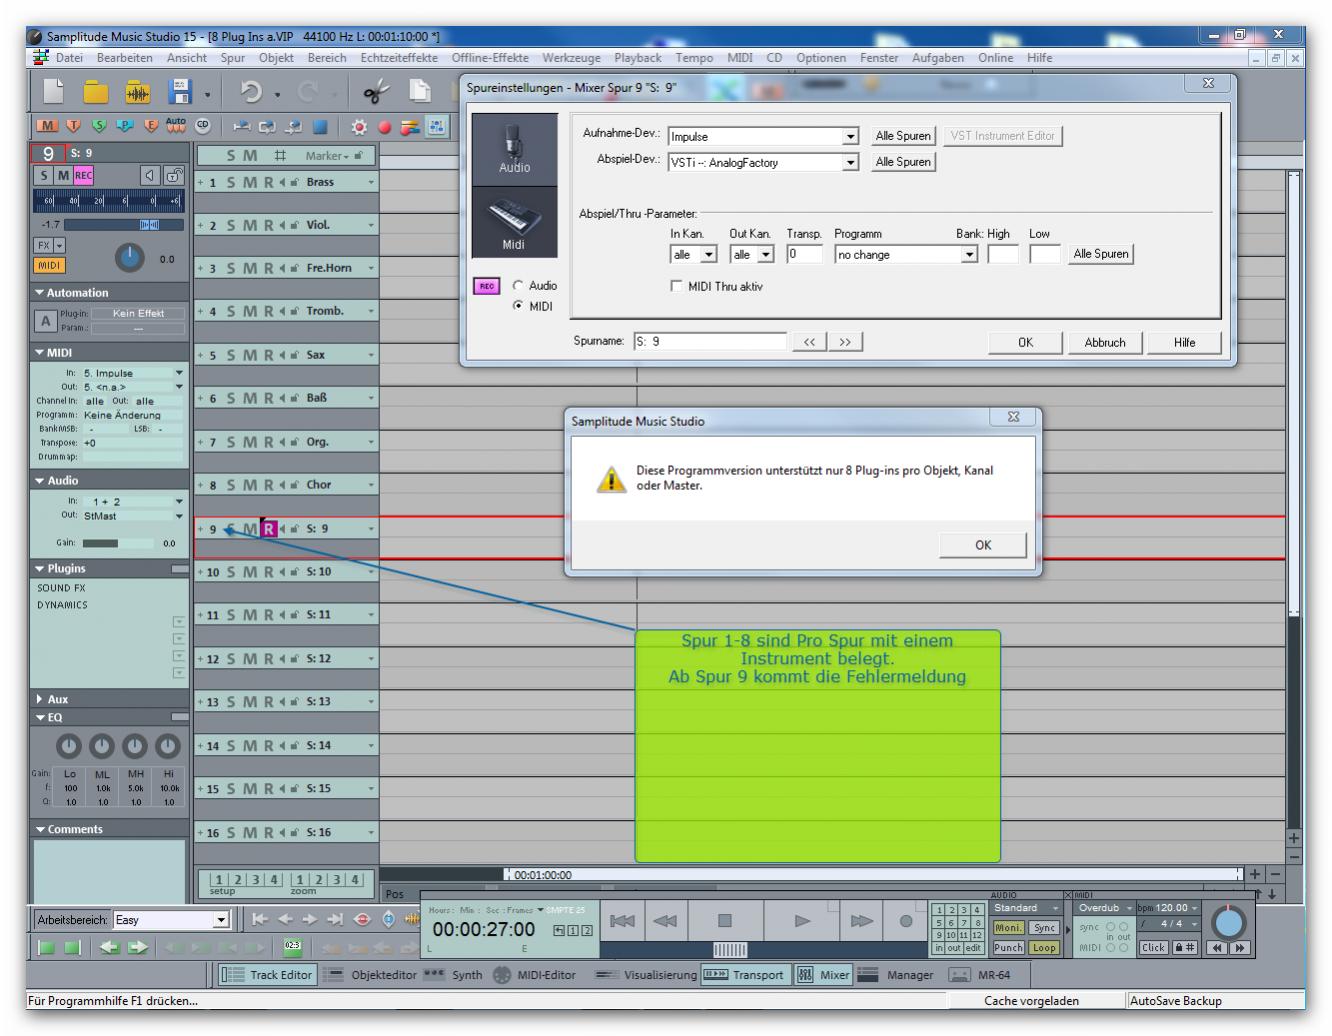Open the Arbeitsbereich Easy dropdown
This screenshot has height=1036, width=1332.
221,920
